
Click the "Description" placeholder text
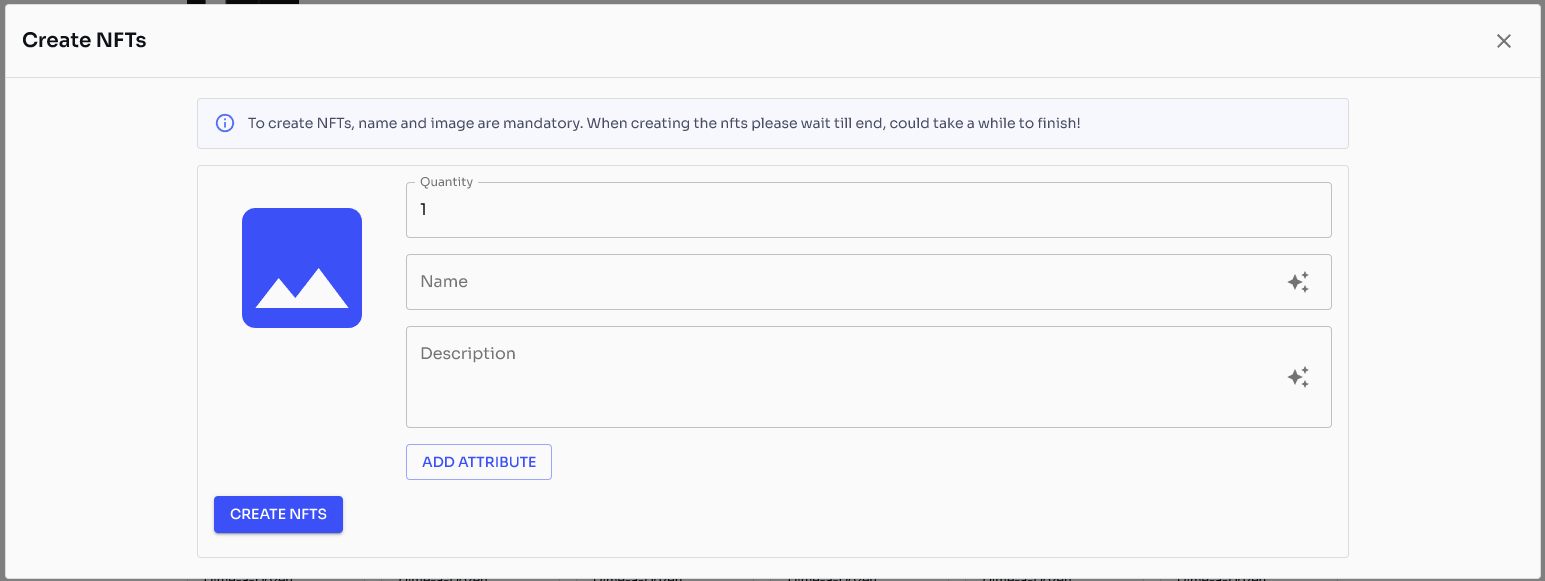pos(468,354)
